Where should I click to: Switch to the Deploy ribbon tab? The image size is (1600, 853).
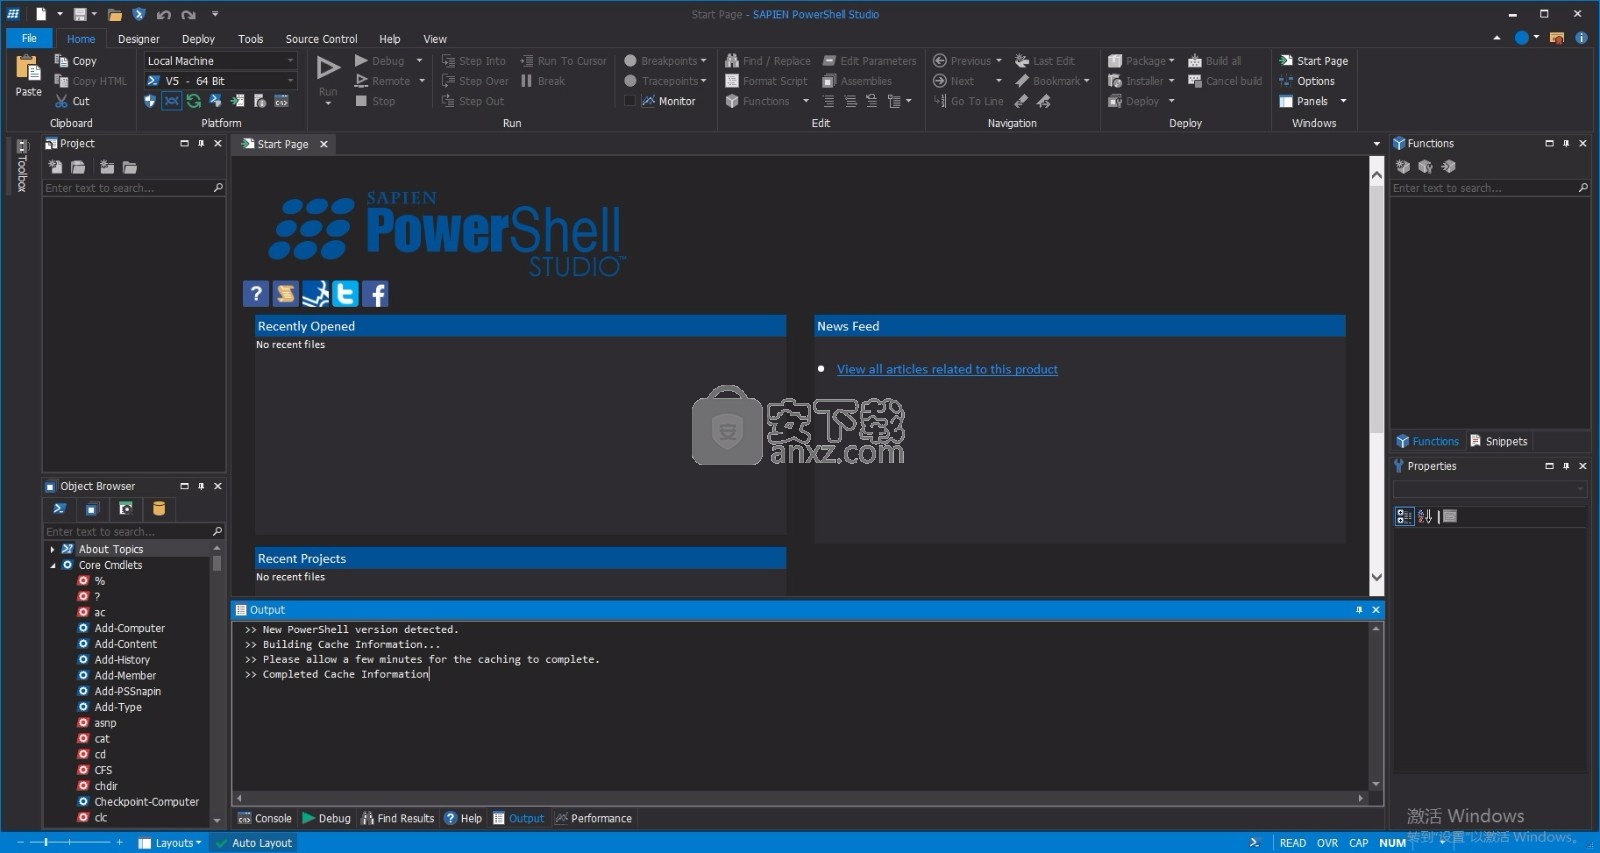(198, 39)
